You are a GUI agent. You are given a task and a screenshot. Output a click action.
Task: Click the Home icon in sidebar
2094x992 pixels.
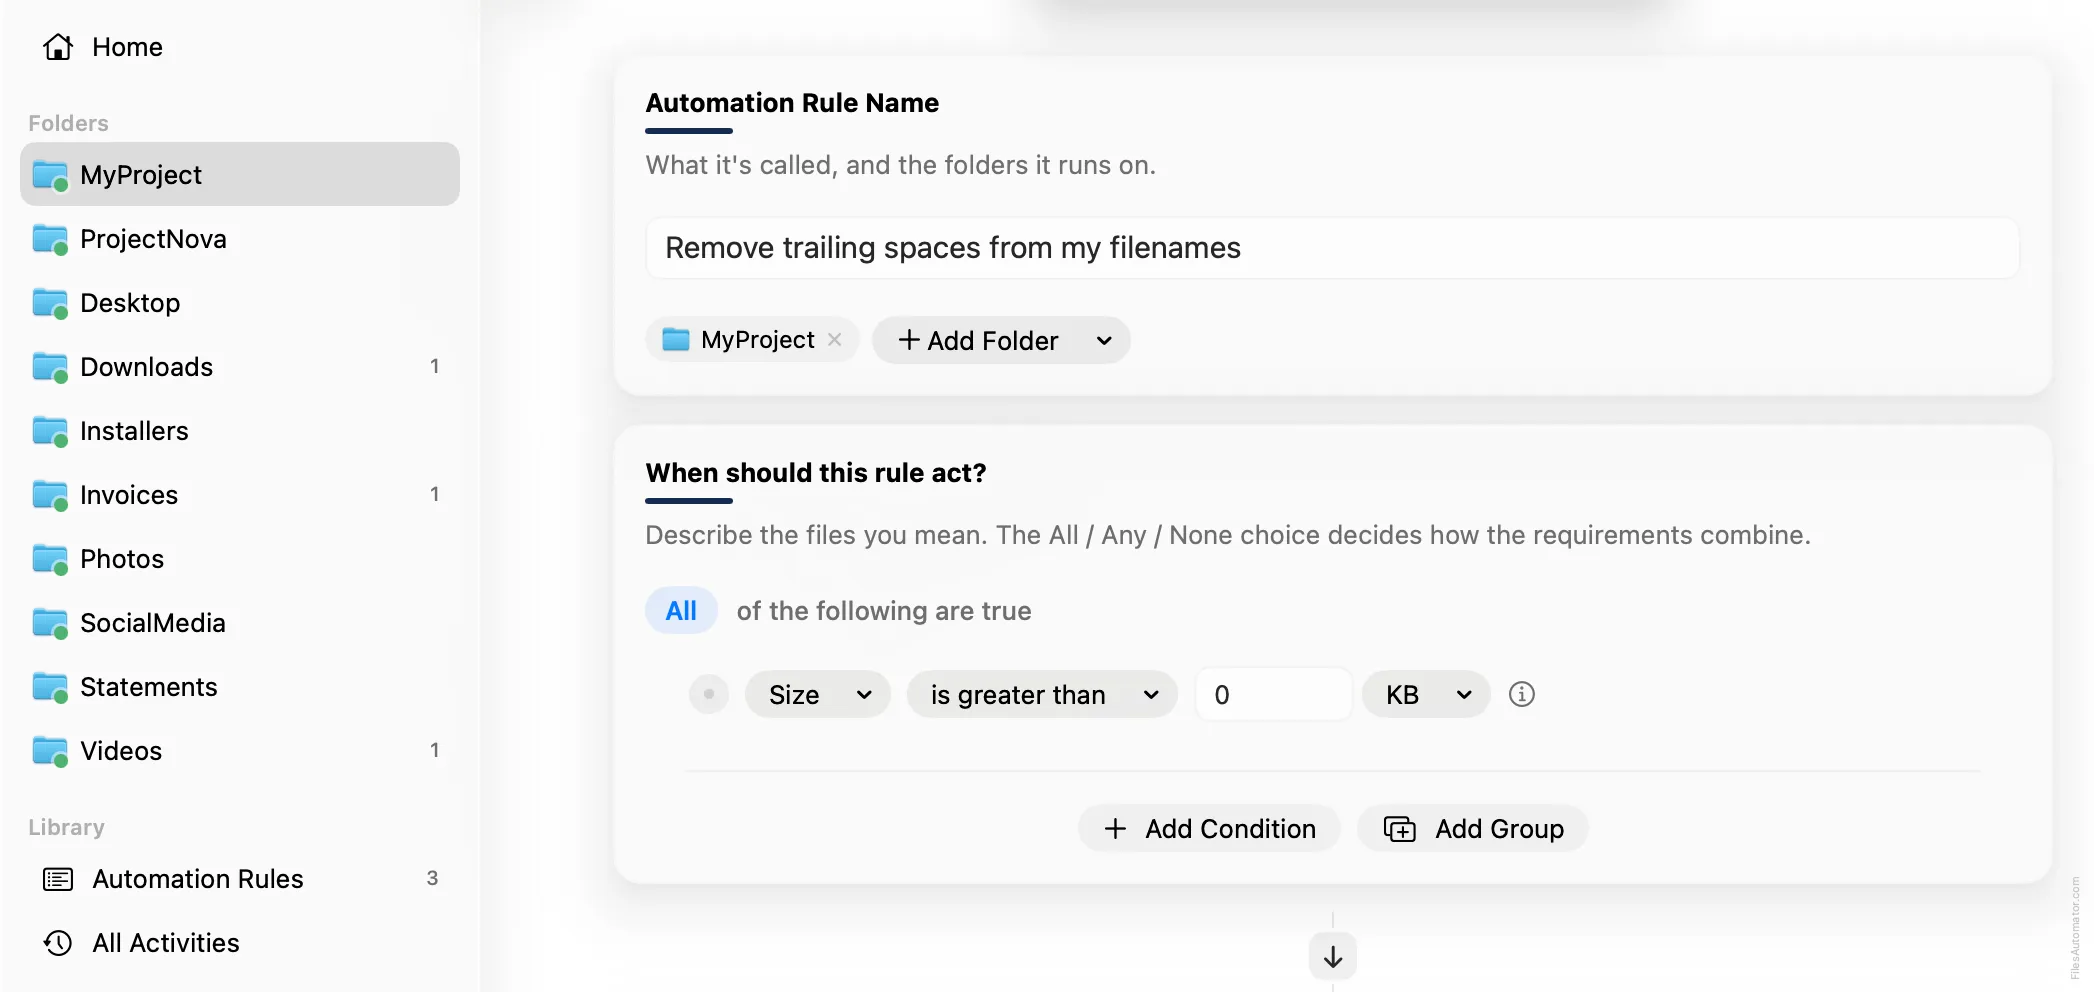point(58,47)
